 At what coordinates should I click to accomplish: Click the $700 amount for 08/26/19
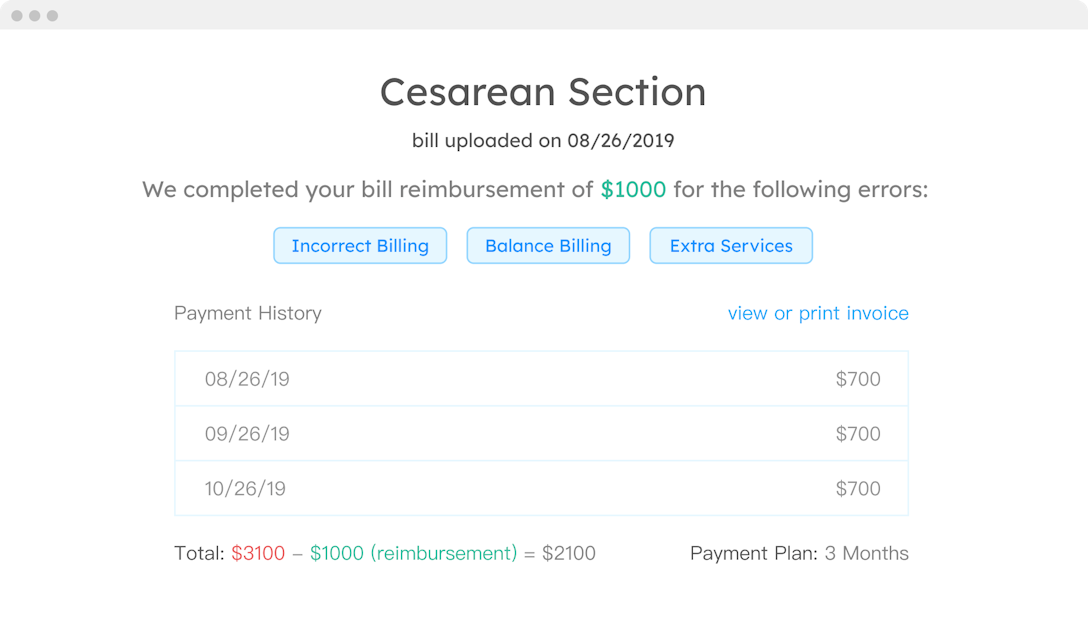pyautogui.click(x=858, y=379)
